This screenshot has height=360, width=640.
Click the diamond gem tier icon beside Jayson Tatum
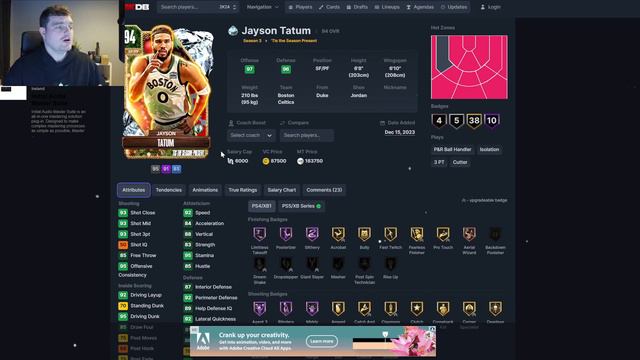(233, 31)
